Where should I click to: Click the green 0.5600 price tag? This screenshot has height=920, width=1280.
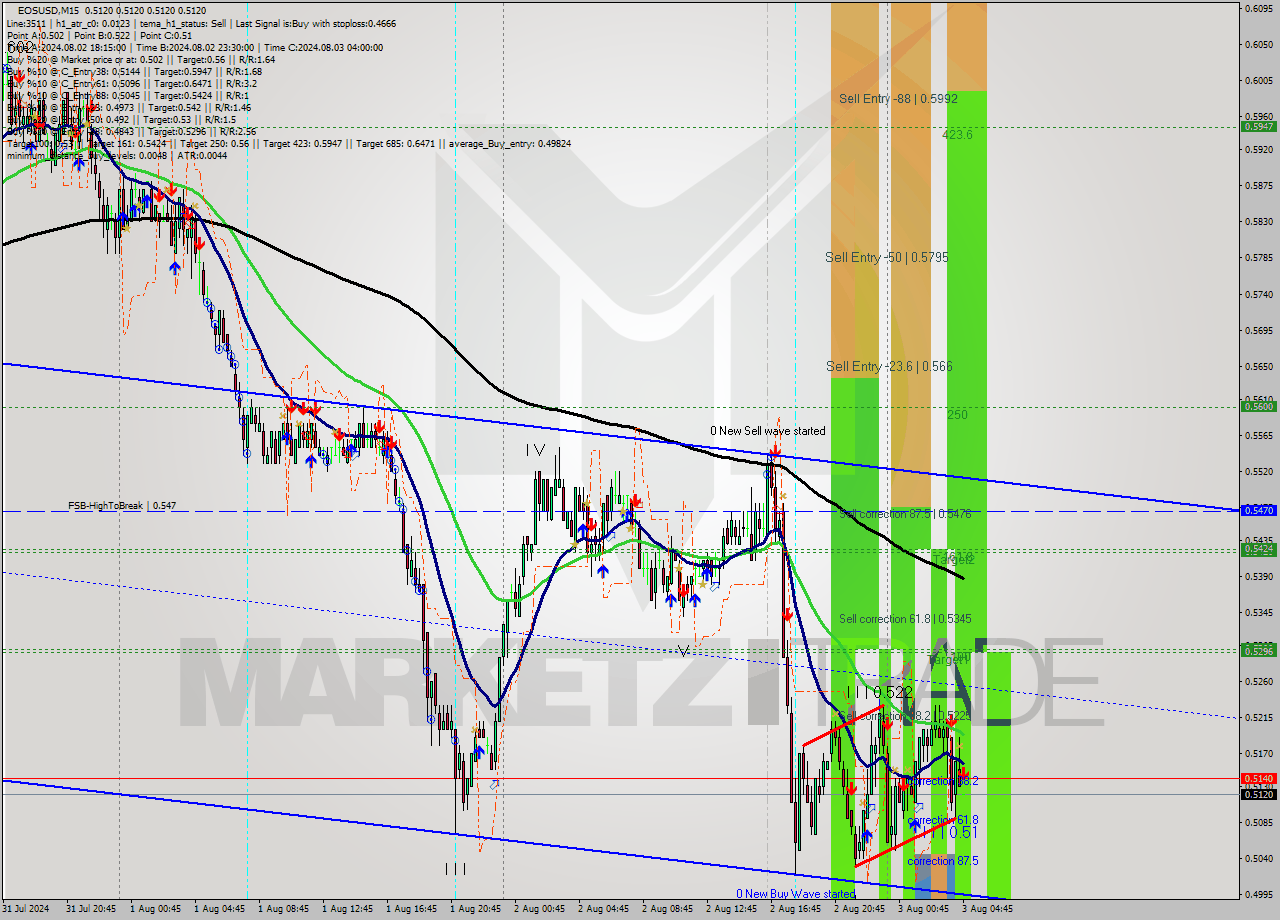pyautogui.click(x=1258, y=406)
